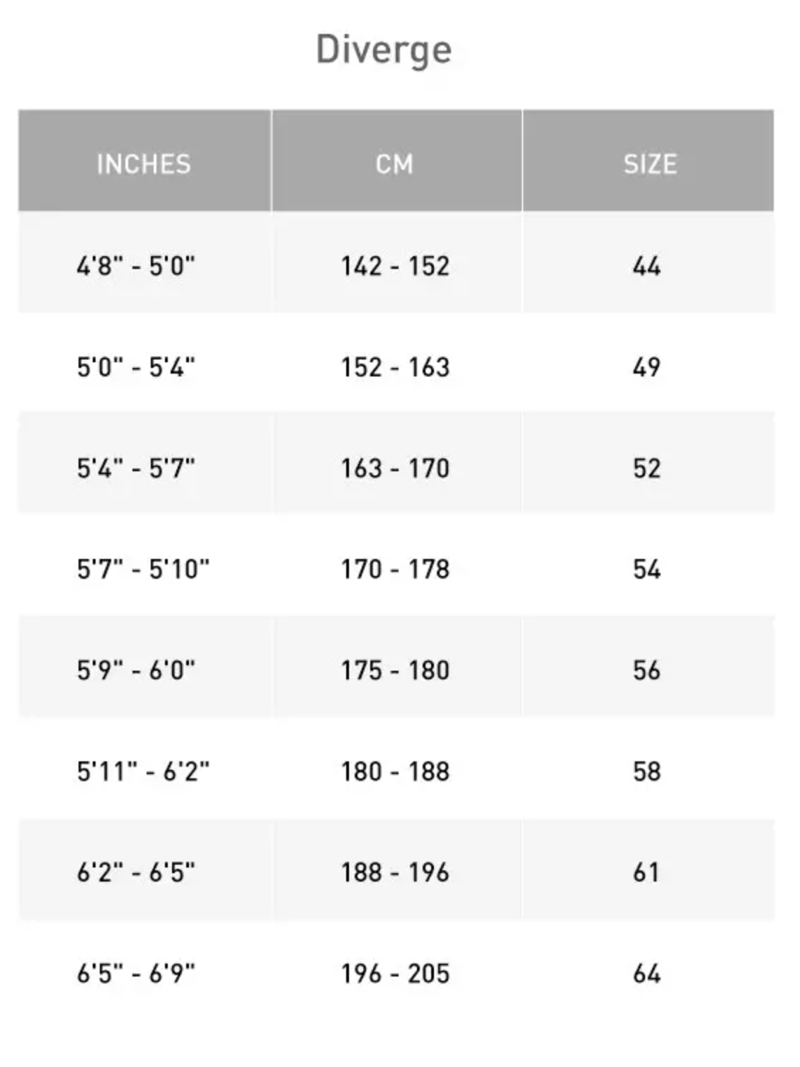This screenshot has height=1067, width=800.
Task: Select size 56 in the table
Action: point(647,671)
